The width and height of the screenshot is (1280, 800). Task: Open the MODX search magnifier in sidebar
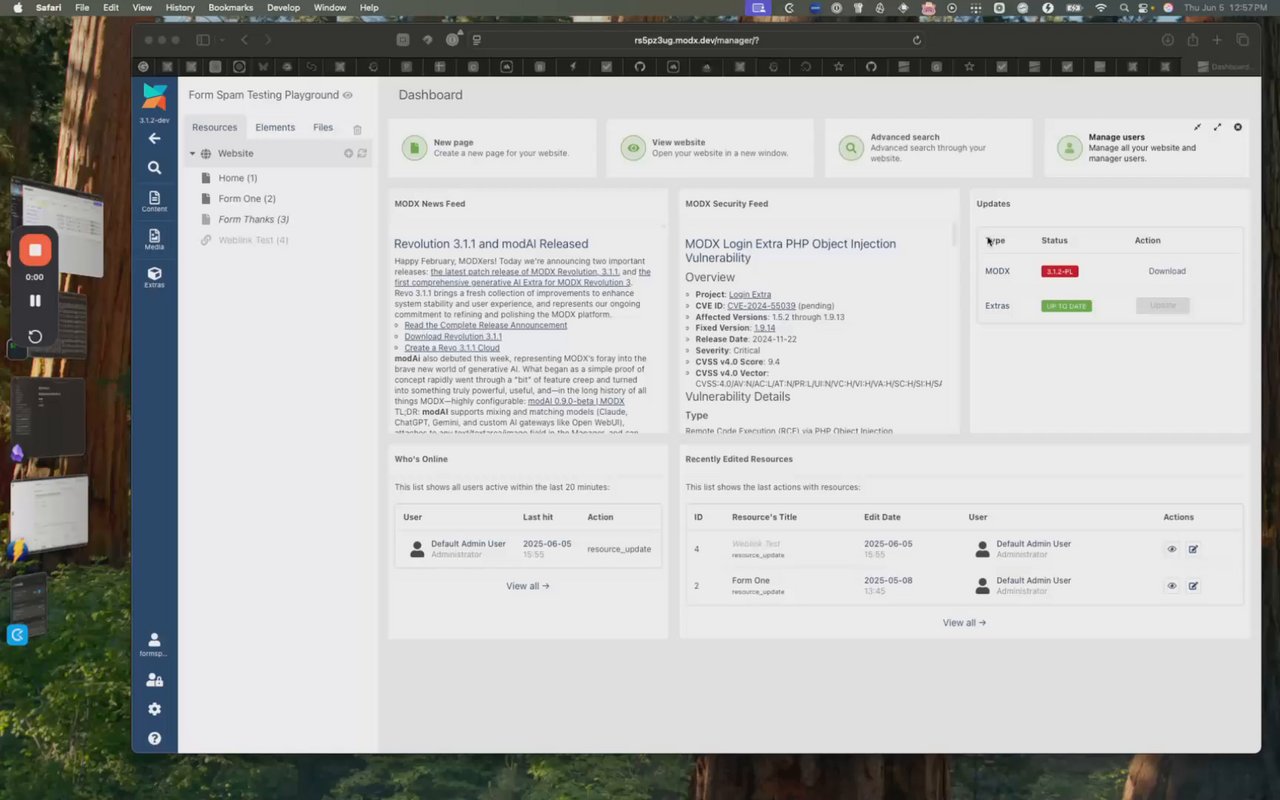(x=154, y=168)
